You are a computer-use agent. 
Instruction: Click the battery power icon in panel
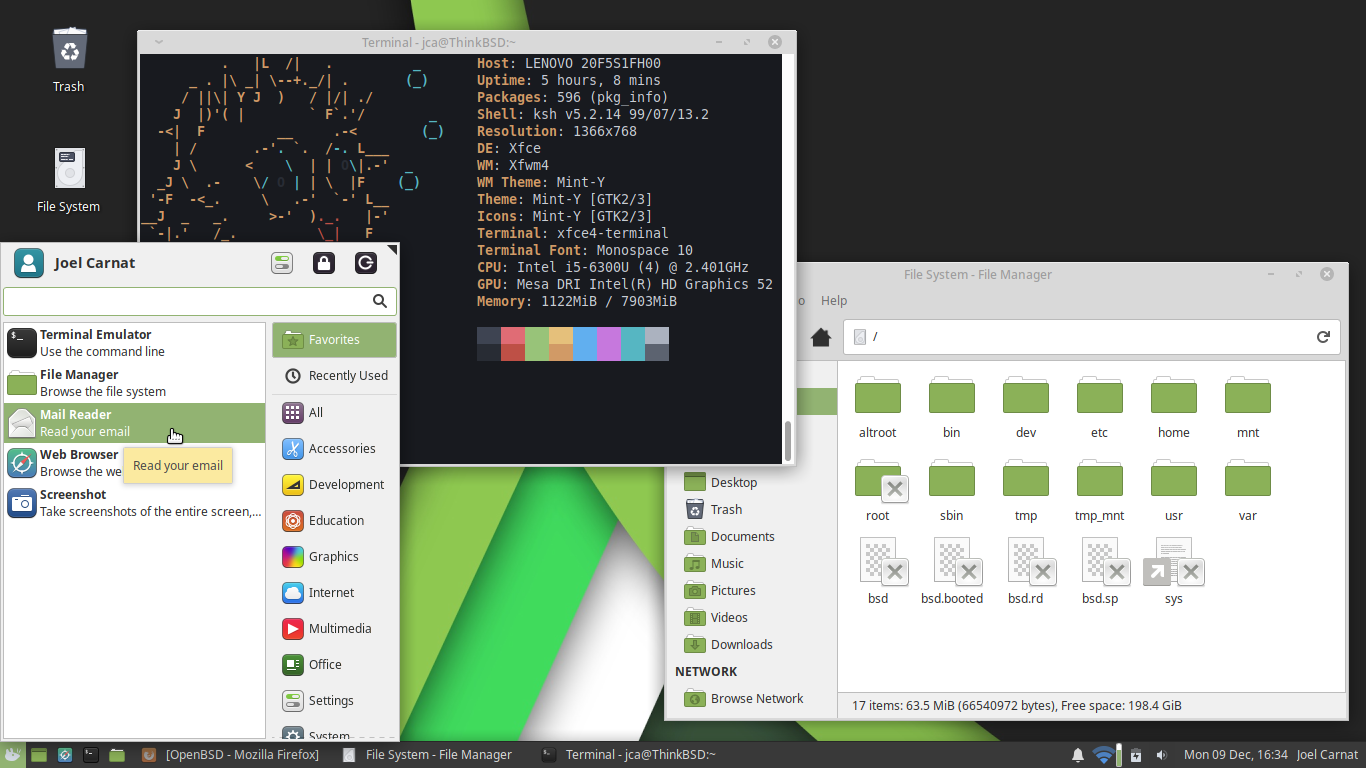click(x=1135, y=755)
